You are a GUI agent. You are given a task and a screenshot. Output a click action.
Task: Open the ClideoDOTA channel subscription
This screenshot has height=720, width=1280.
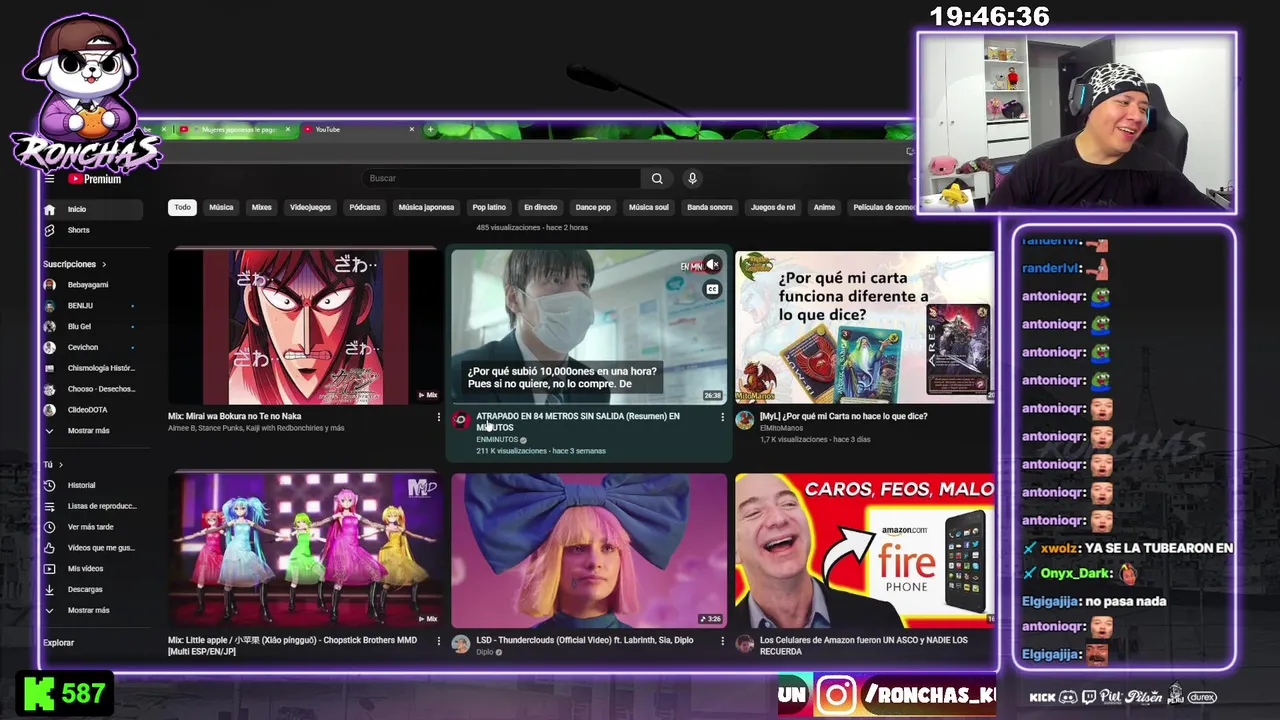[x=92, y=410]
